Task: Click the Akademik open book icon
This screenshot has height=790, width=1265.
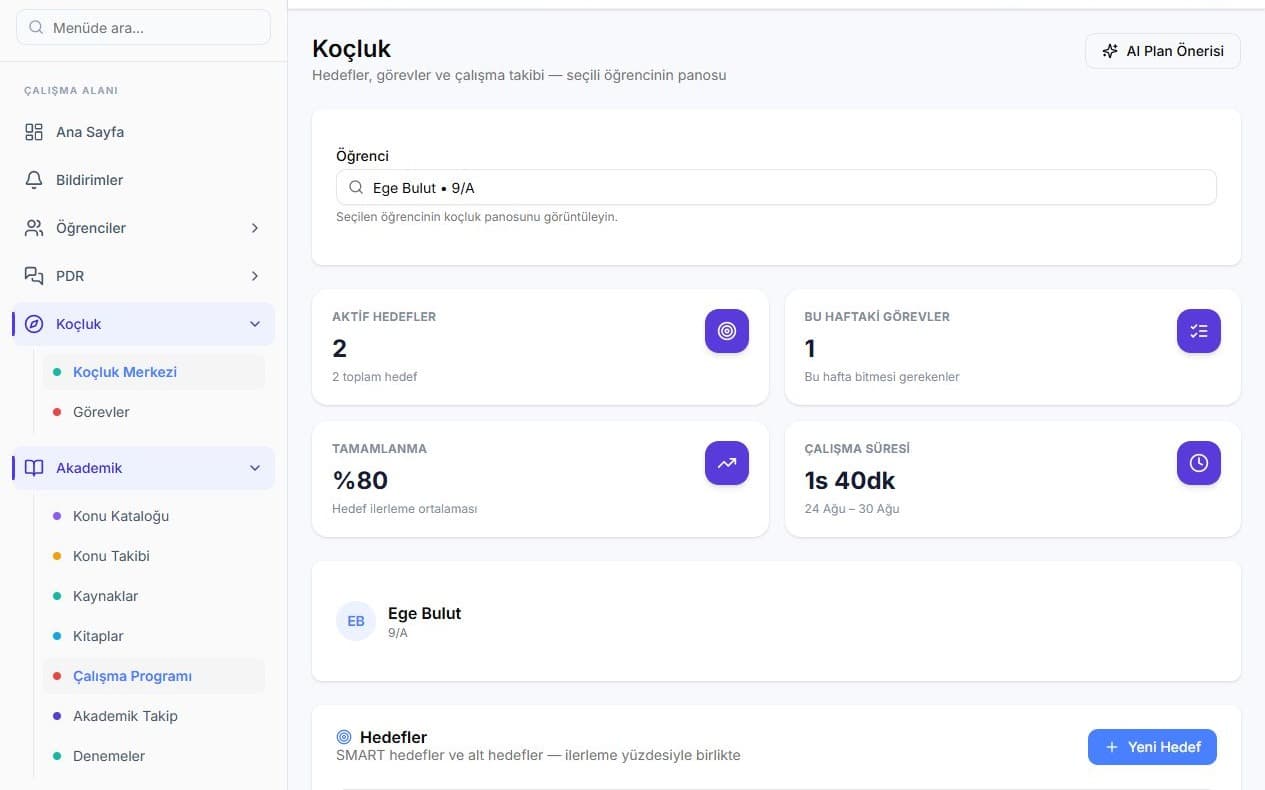Action: 34,468
